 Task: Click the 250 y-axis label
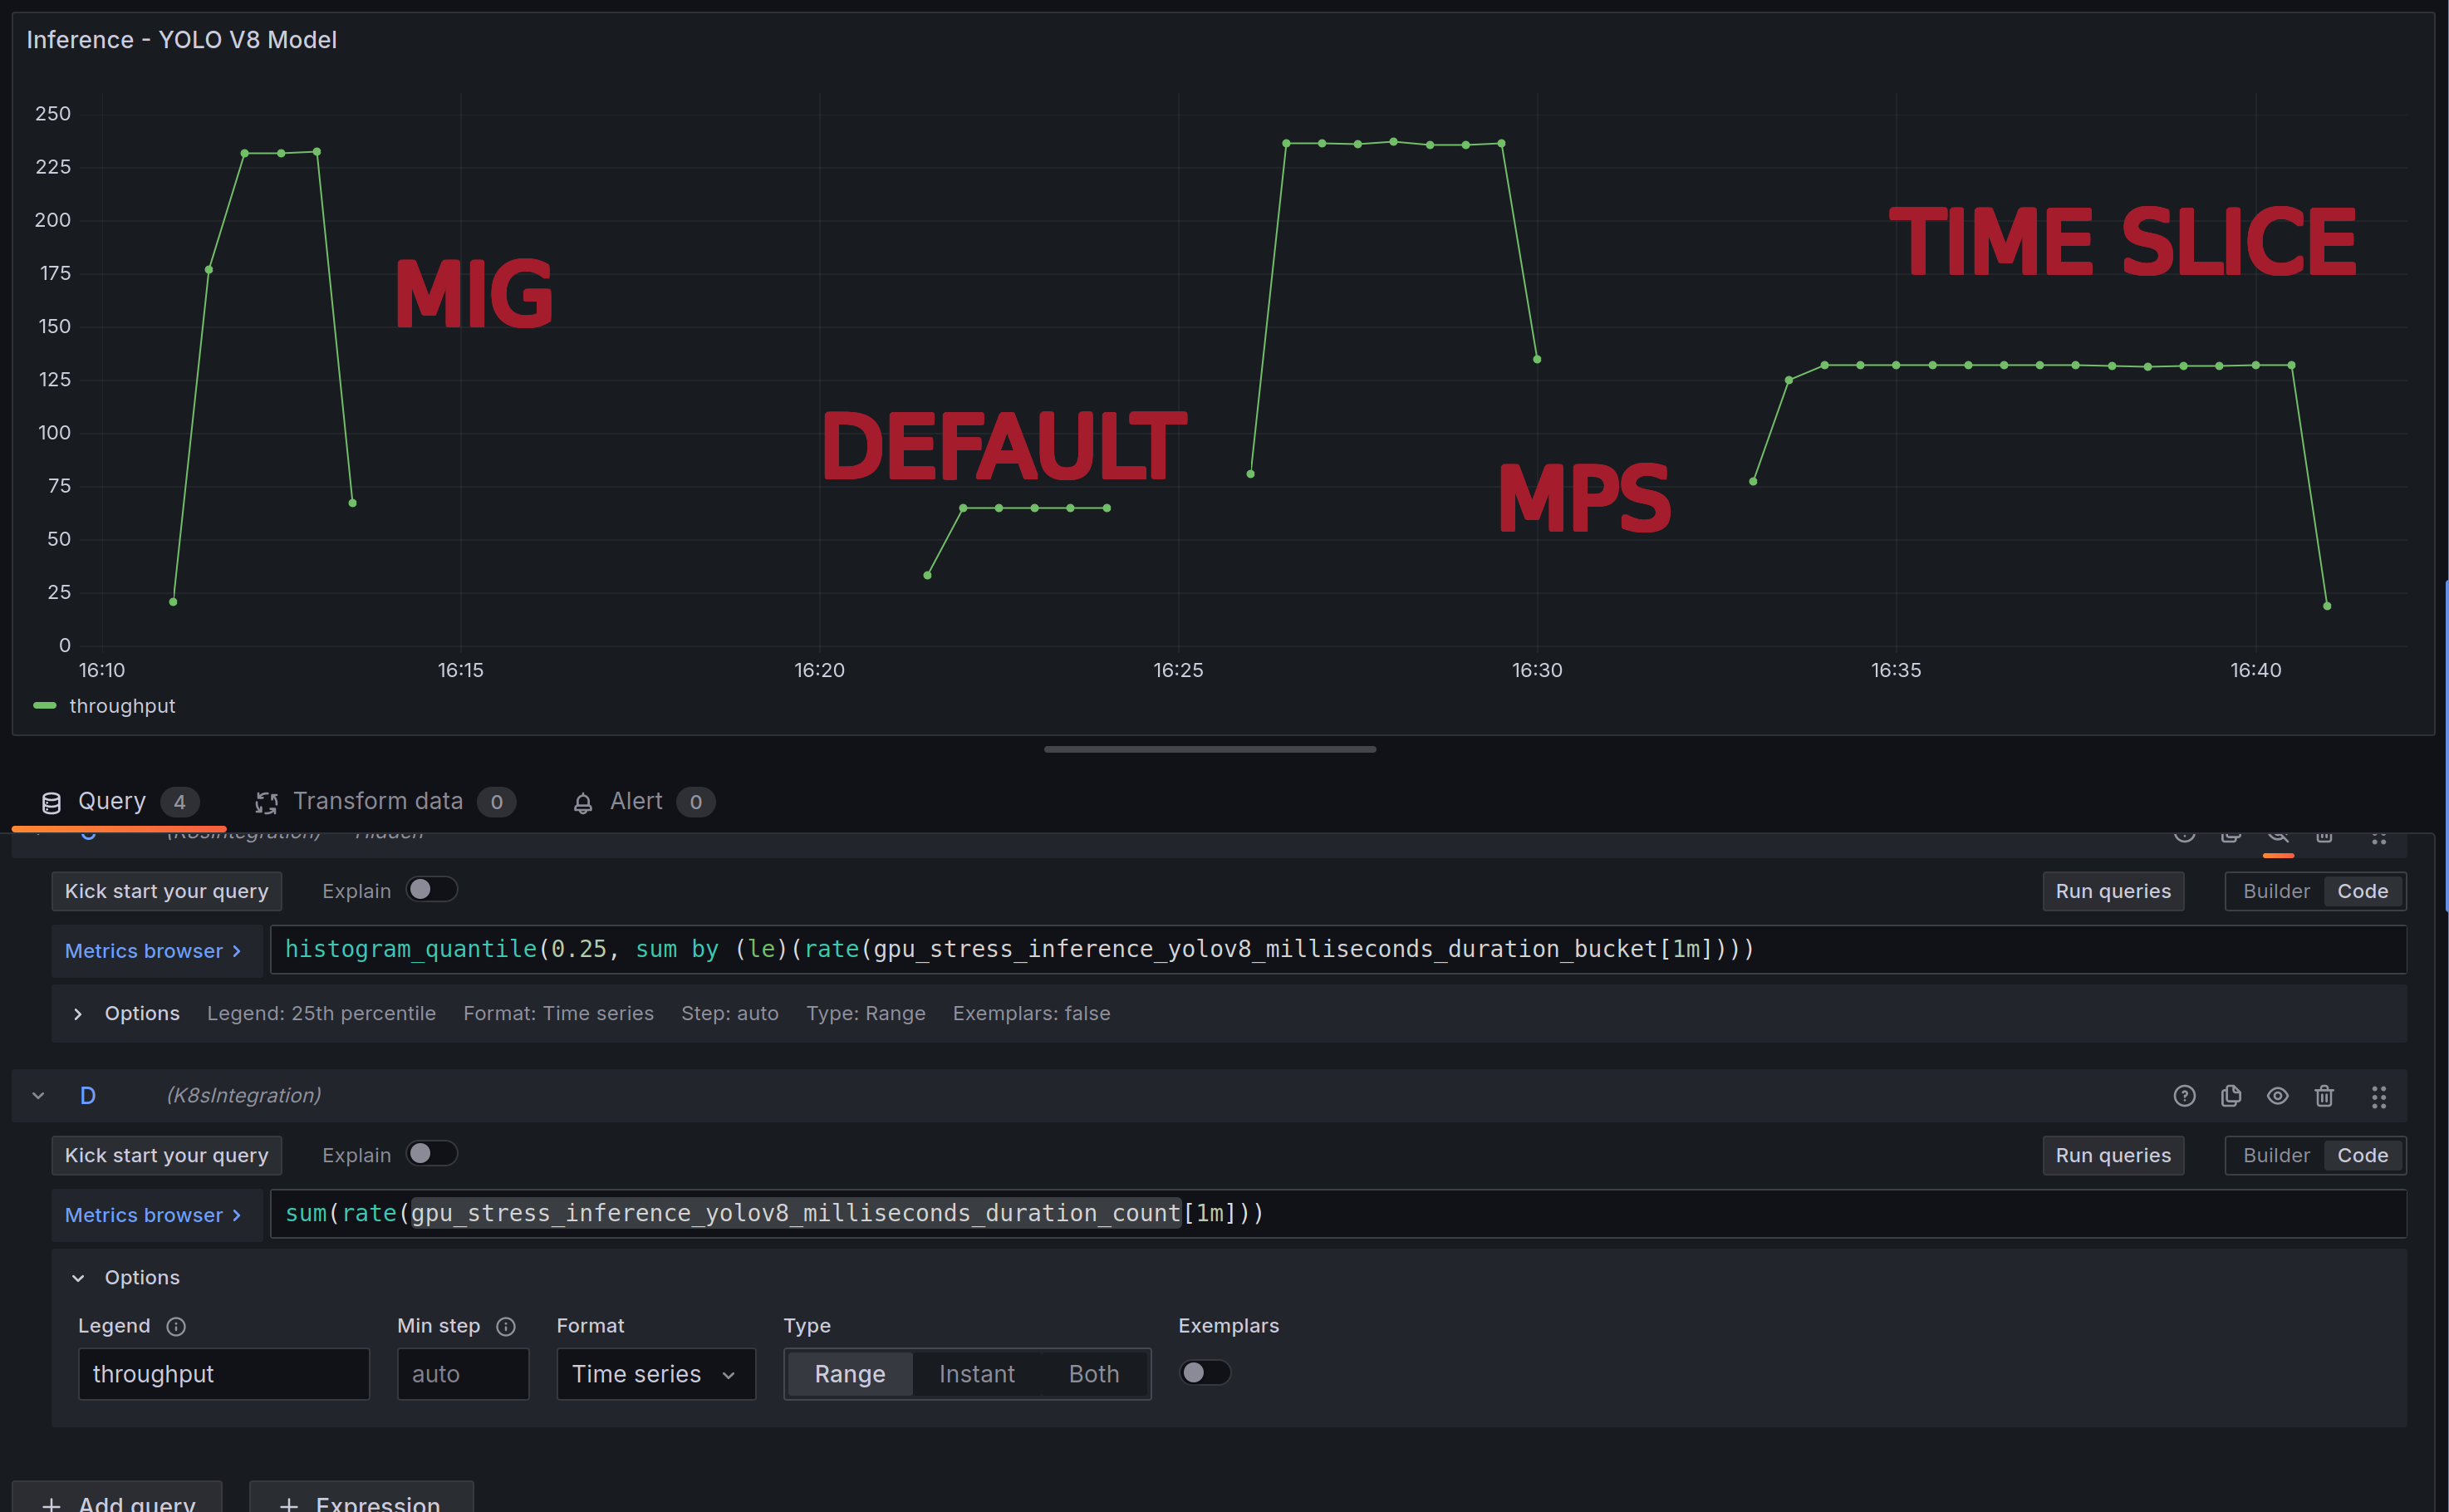click(x=53, y=114)
